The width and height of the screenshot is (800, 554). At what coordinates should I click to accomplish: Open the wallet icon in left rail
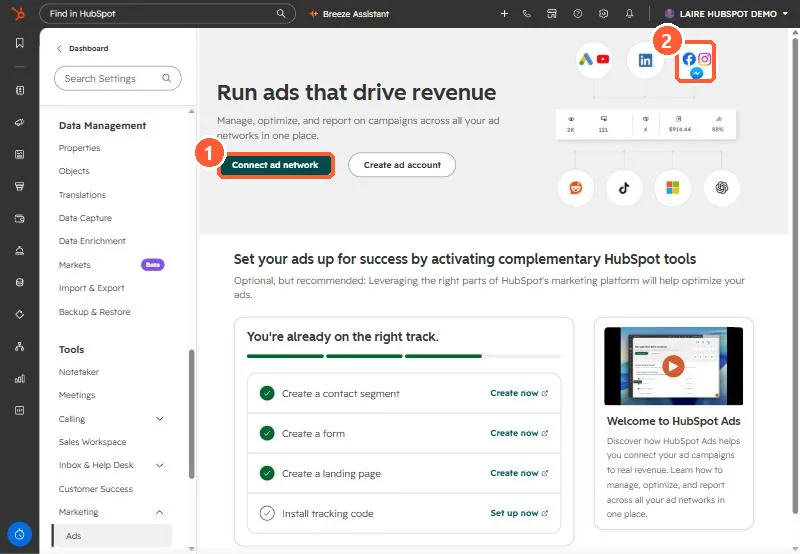tap(19, 218)
